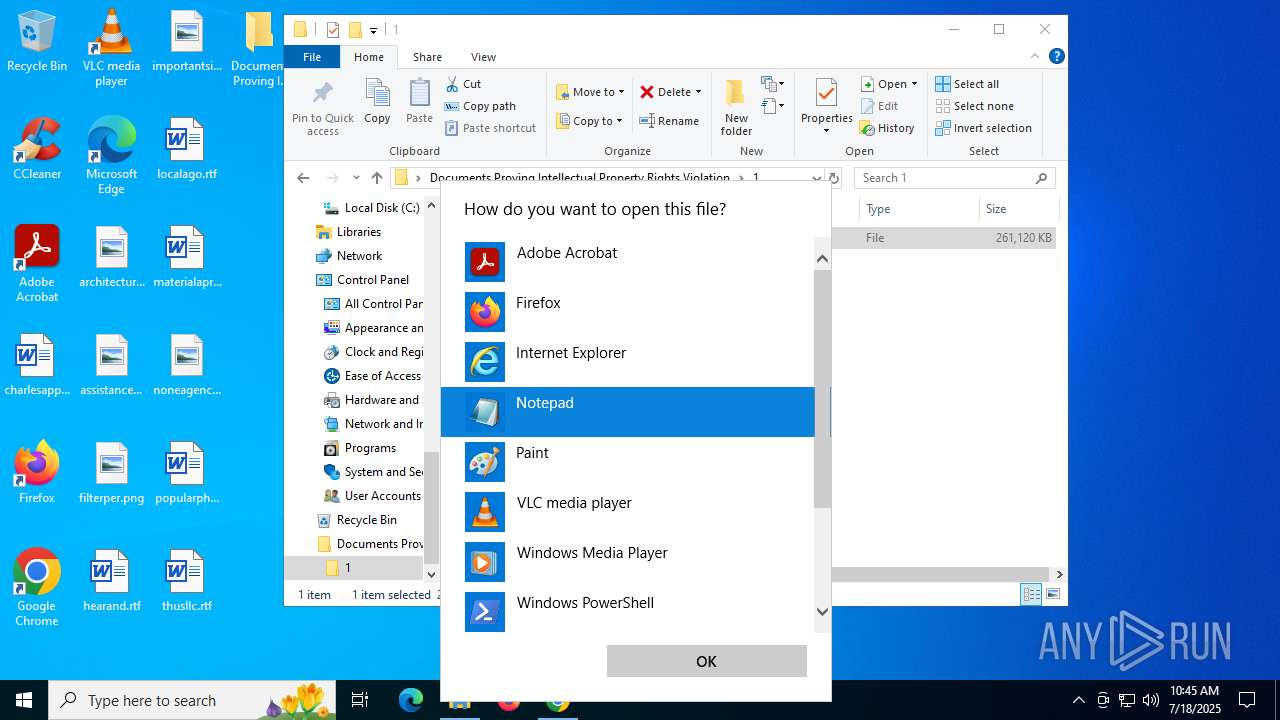
Task: Open Microsoft Edge from the taskbar
Action: [x=410, y=700]
